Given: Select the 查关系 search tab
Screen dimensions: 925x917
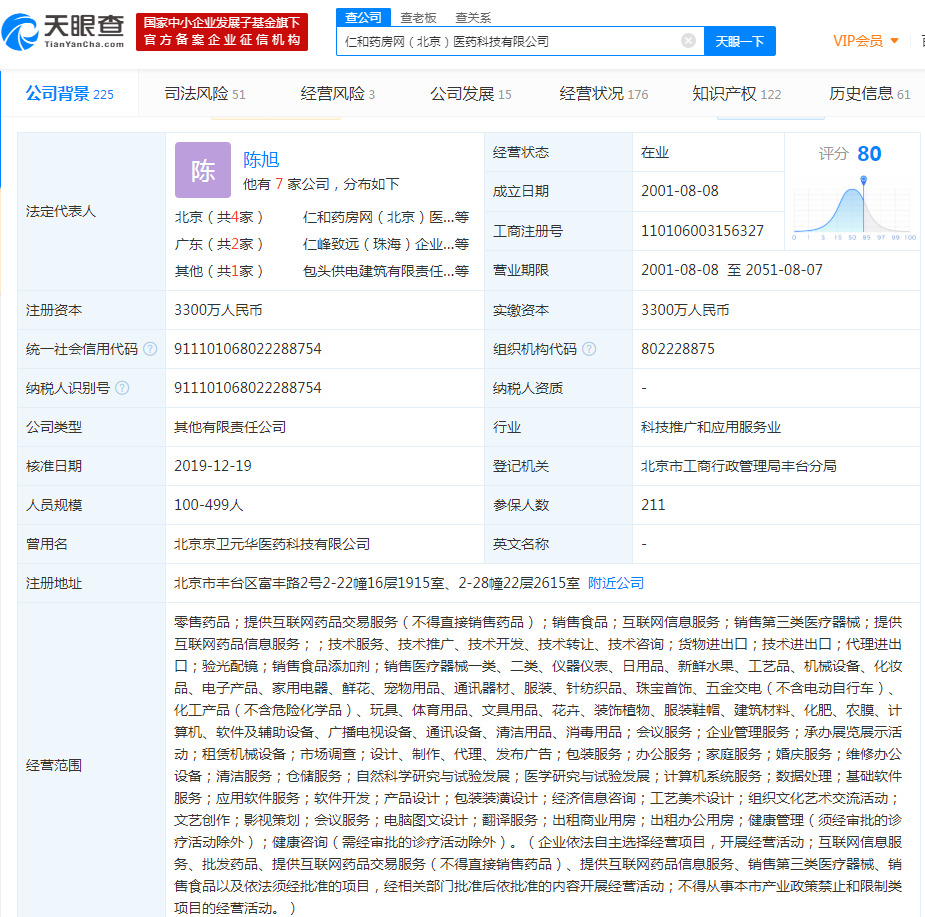Looking at the screenshot, I should click(x=473, y=18).
